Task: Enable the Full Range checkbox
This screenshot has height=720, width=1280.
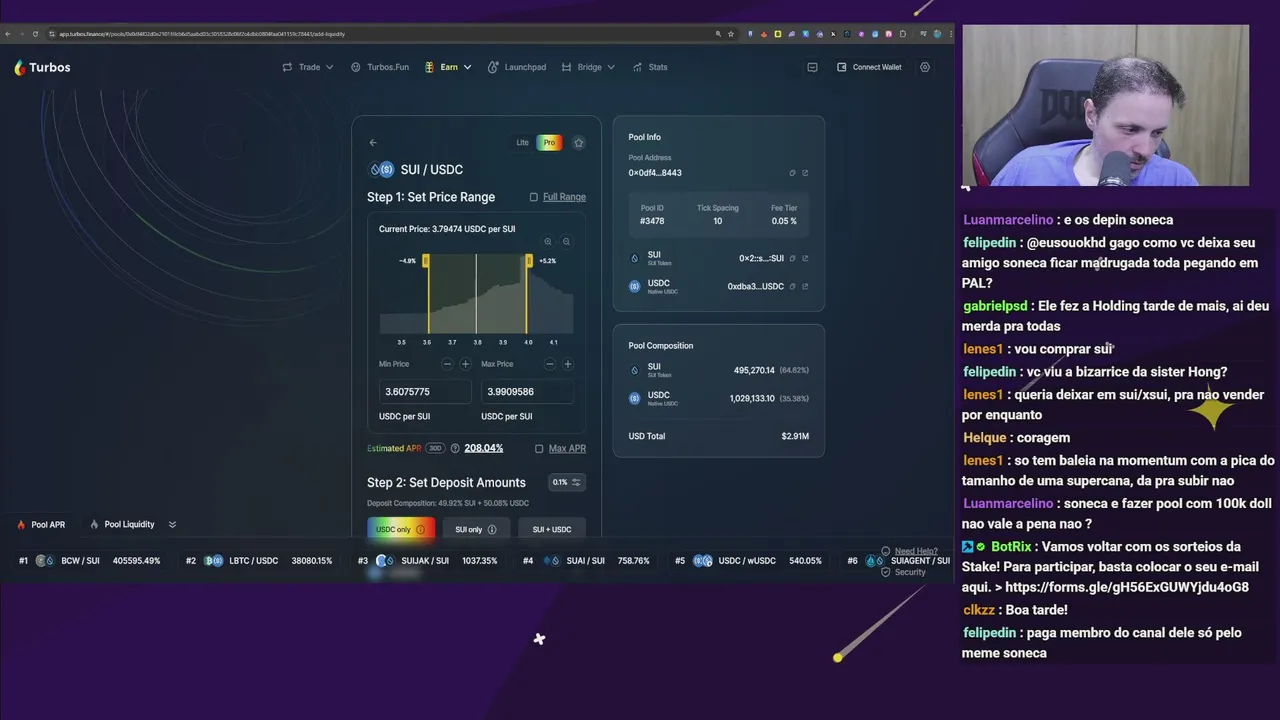Action: [533, 197]
